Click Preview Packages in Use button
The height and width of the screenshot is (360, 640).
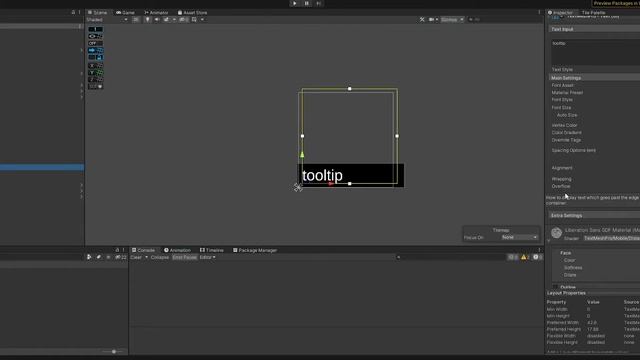616,3
